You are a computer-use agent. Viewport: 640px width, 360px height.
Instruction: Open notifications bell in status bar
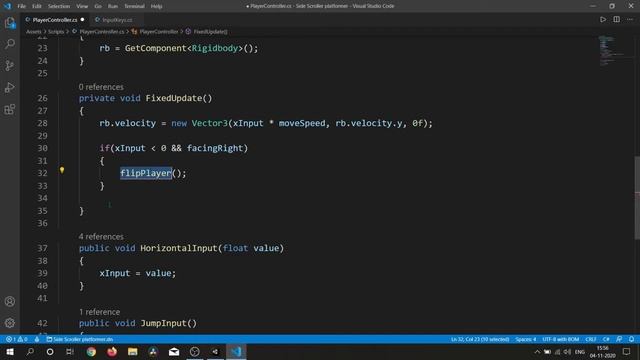pos(631,339)
